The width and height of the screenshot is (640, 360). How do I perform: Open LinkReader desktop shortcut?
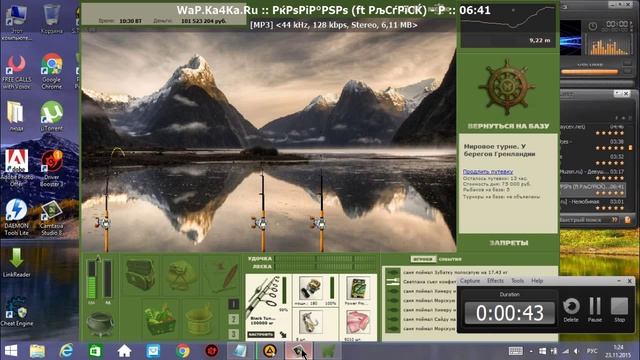pyautogui.click(x=17, y=263)
